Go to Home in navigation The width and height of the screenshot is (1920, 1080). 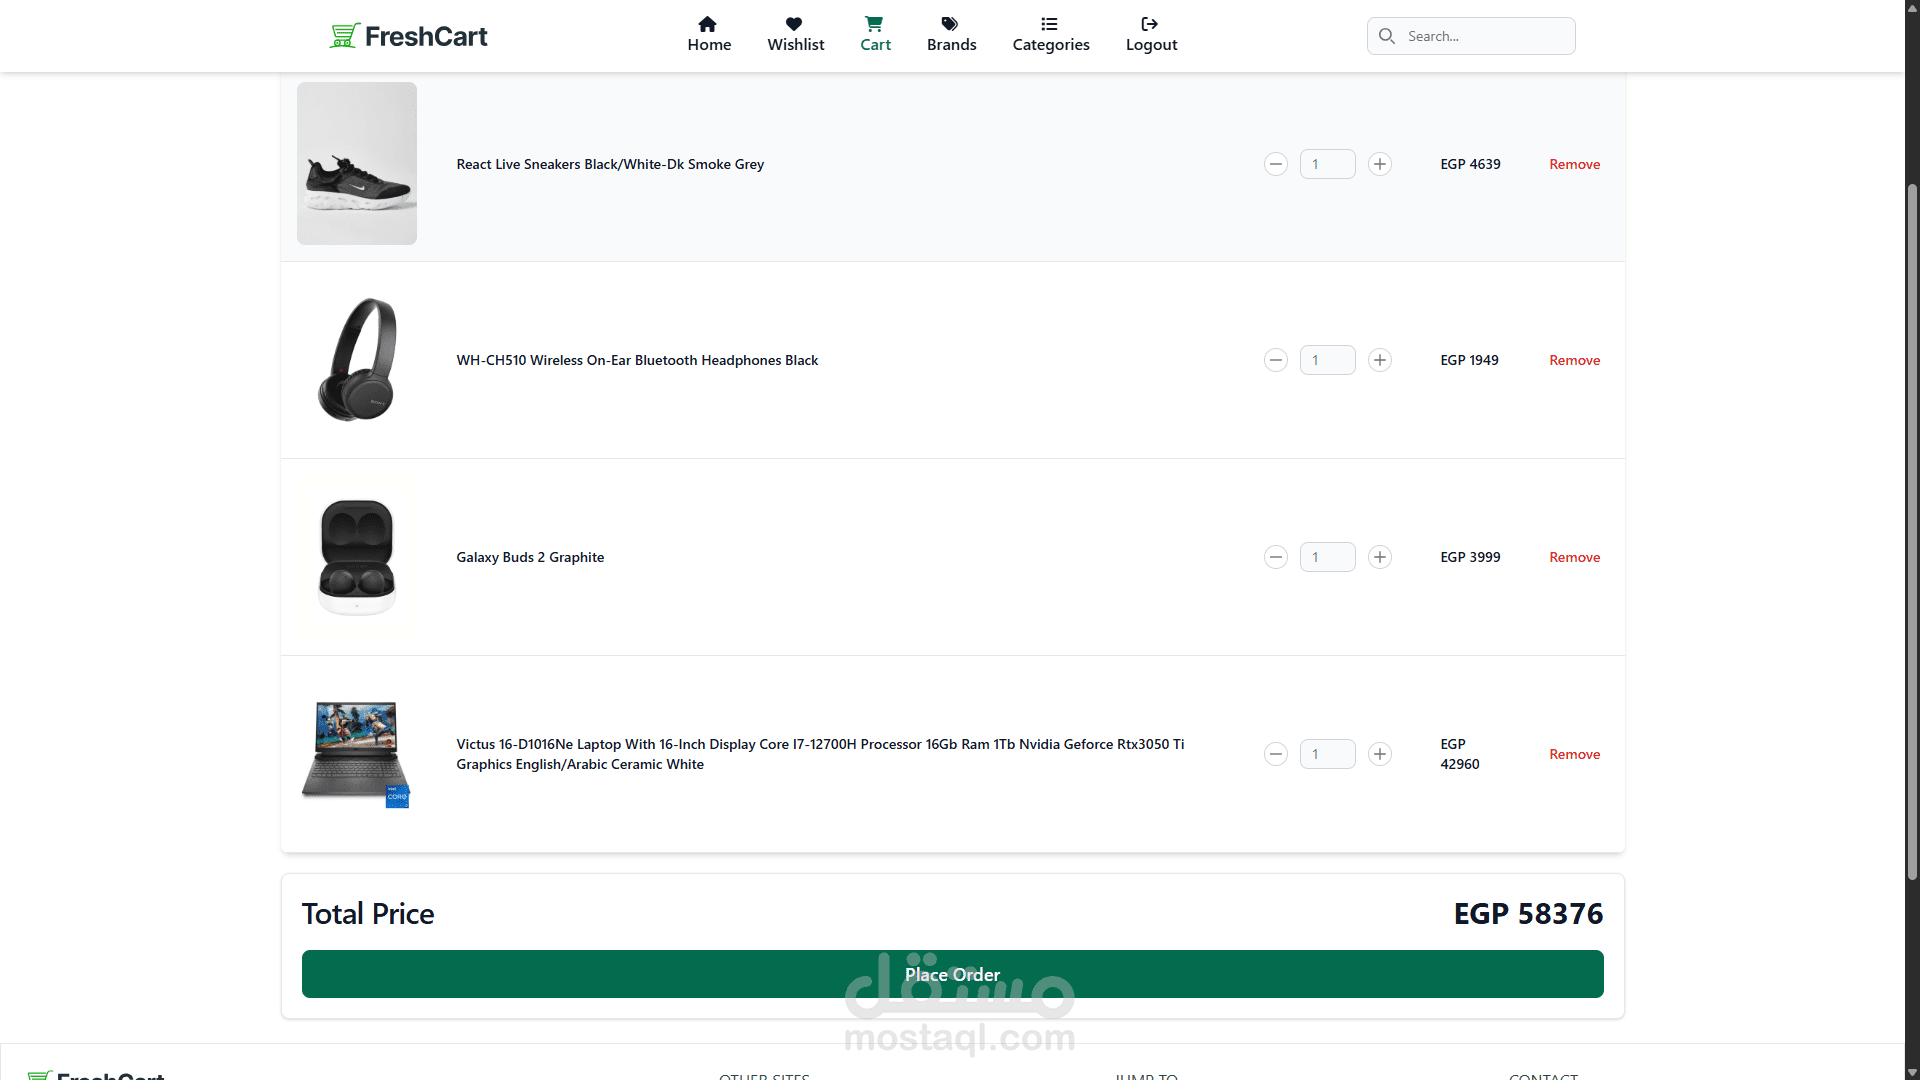(x=709, y=35)
